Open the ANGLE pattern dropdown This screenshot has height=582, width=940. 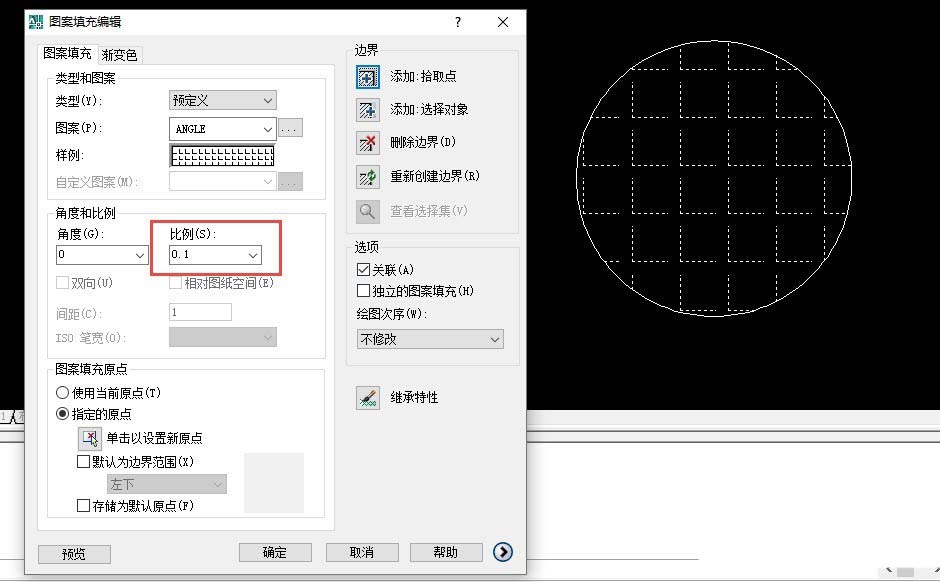tap(269, 128)
